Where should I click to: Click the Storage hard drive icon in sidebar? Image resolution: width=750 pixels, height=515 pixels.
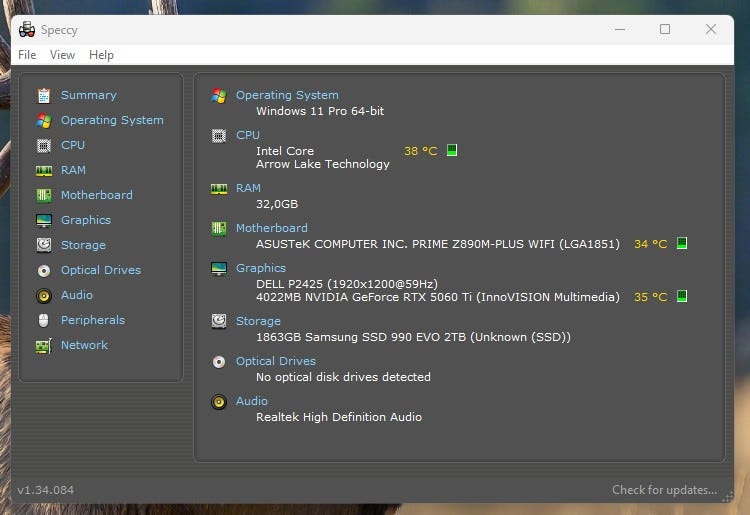pyautogui.click(x=44, y=245)
